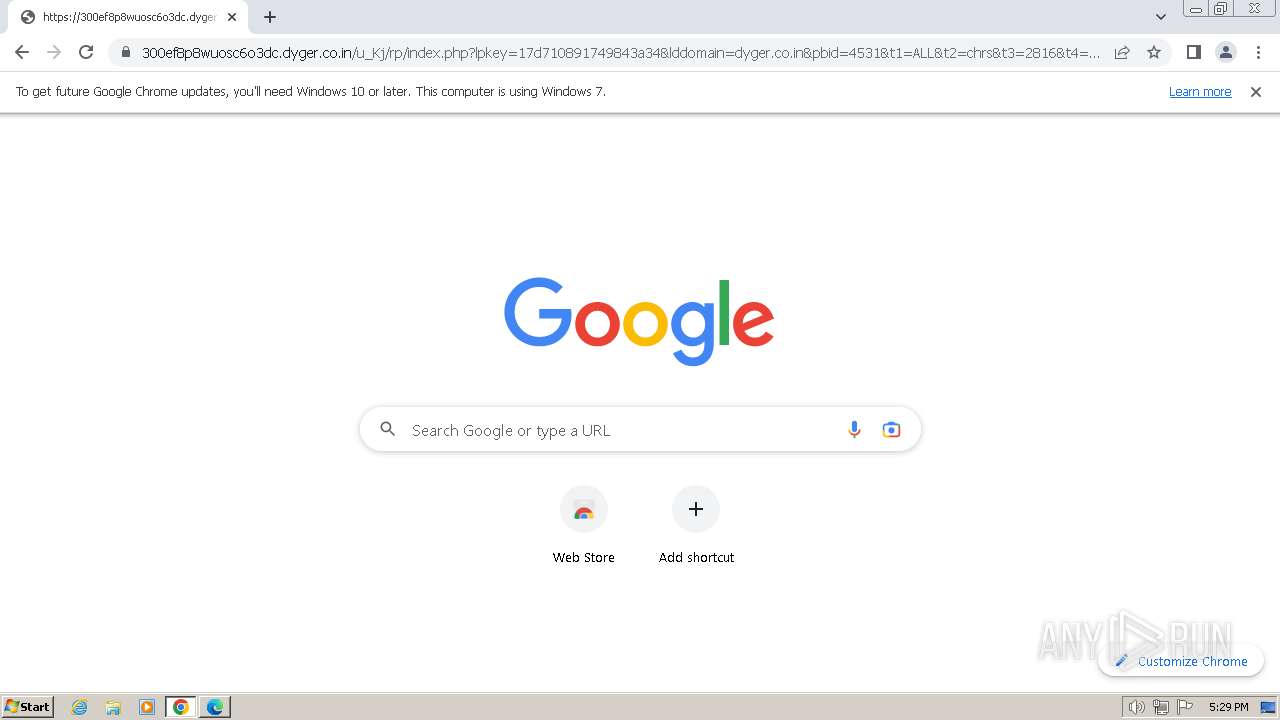Viewport: 1280px width, 720px height.
Task: Start voice search with microphone icon
Action: (x=854, y=430)
